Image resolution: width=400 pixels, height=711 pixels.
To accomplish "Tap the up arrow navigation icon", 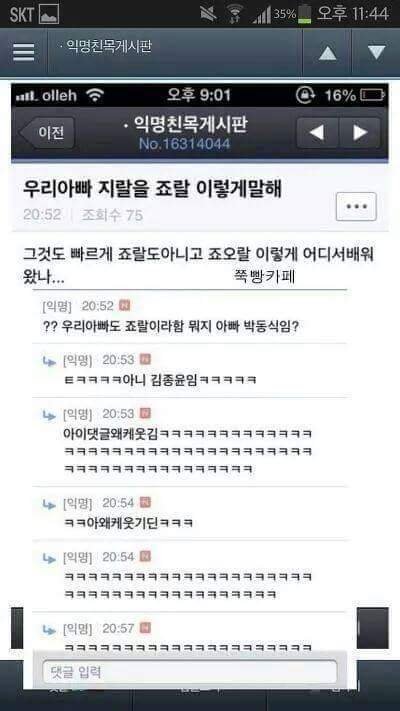I will tap(327, 53).
